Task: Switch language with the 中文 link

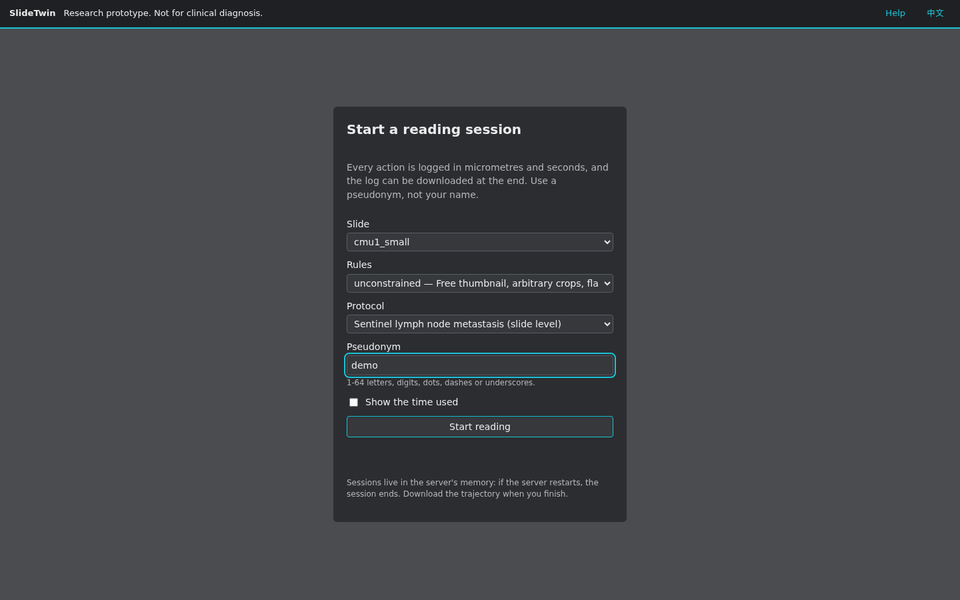Action: pyautogui.click(x=934, y=13)
